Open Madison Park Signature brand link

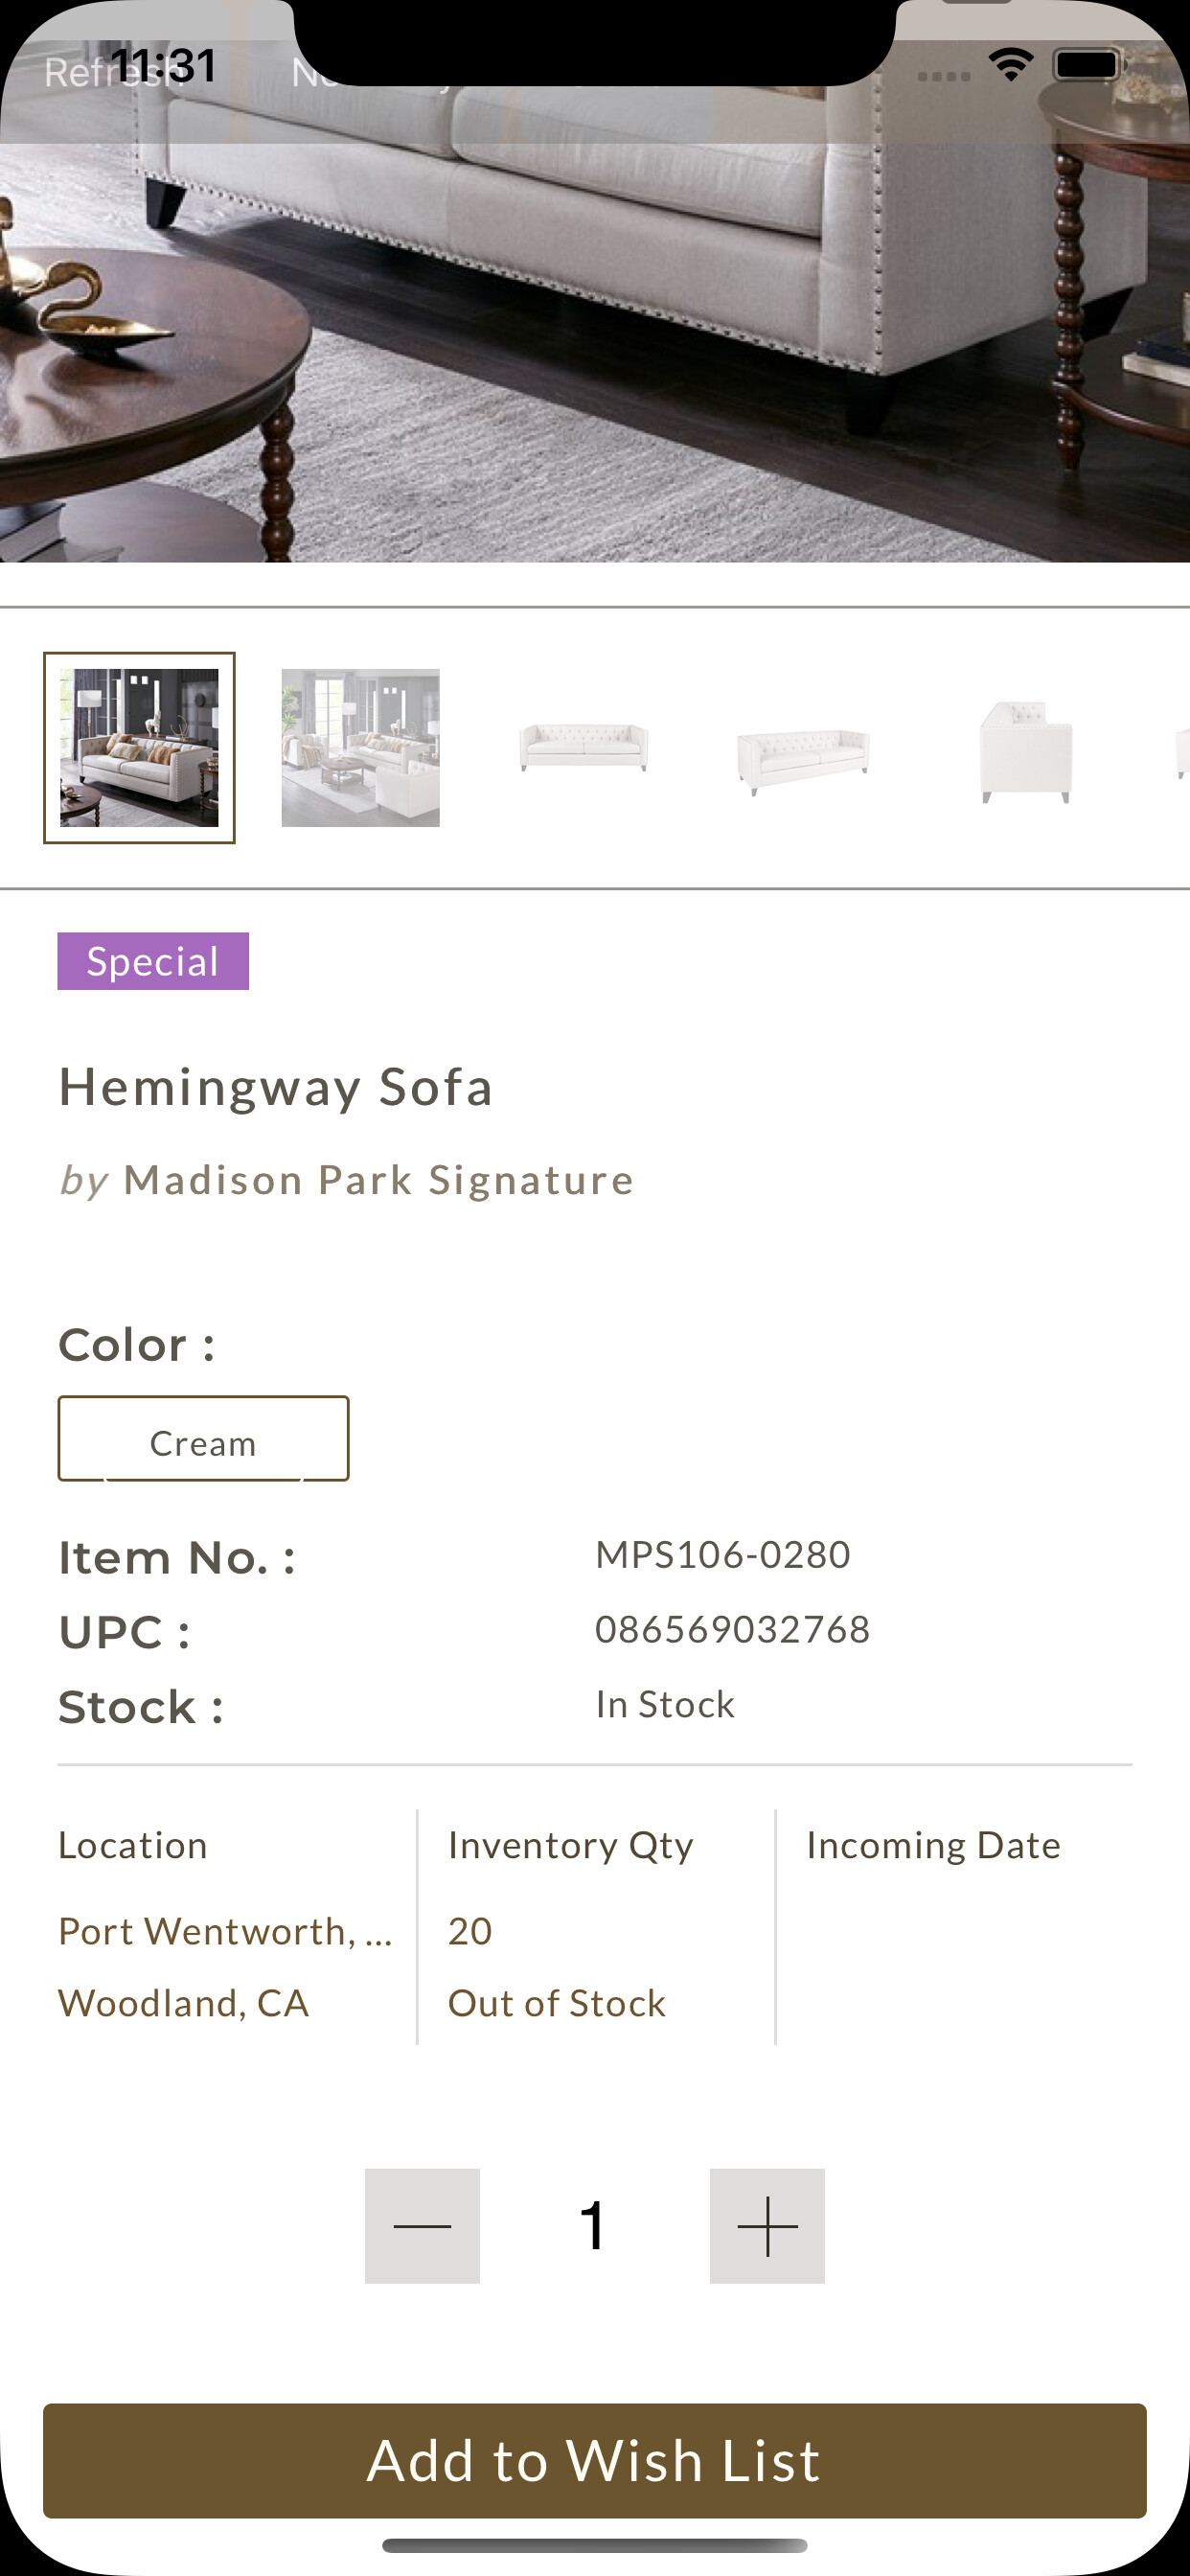[378, 1180]
